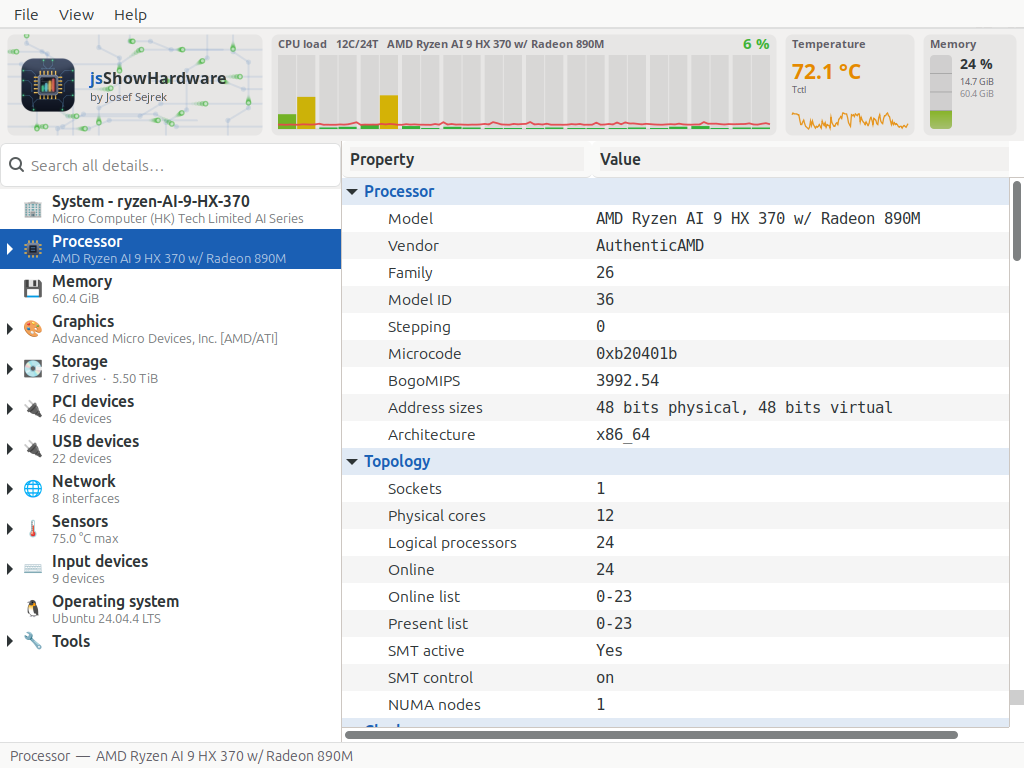1024x768 pixels.
Task: Click the horizontal scrollbar at bottom
Action: [x=651, y=735]
